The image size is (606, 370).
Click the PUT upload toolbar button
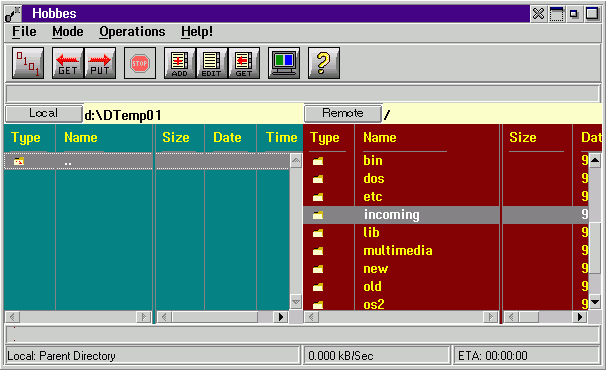pos(100,63)
